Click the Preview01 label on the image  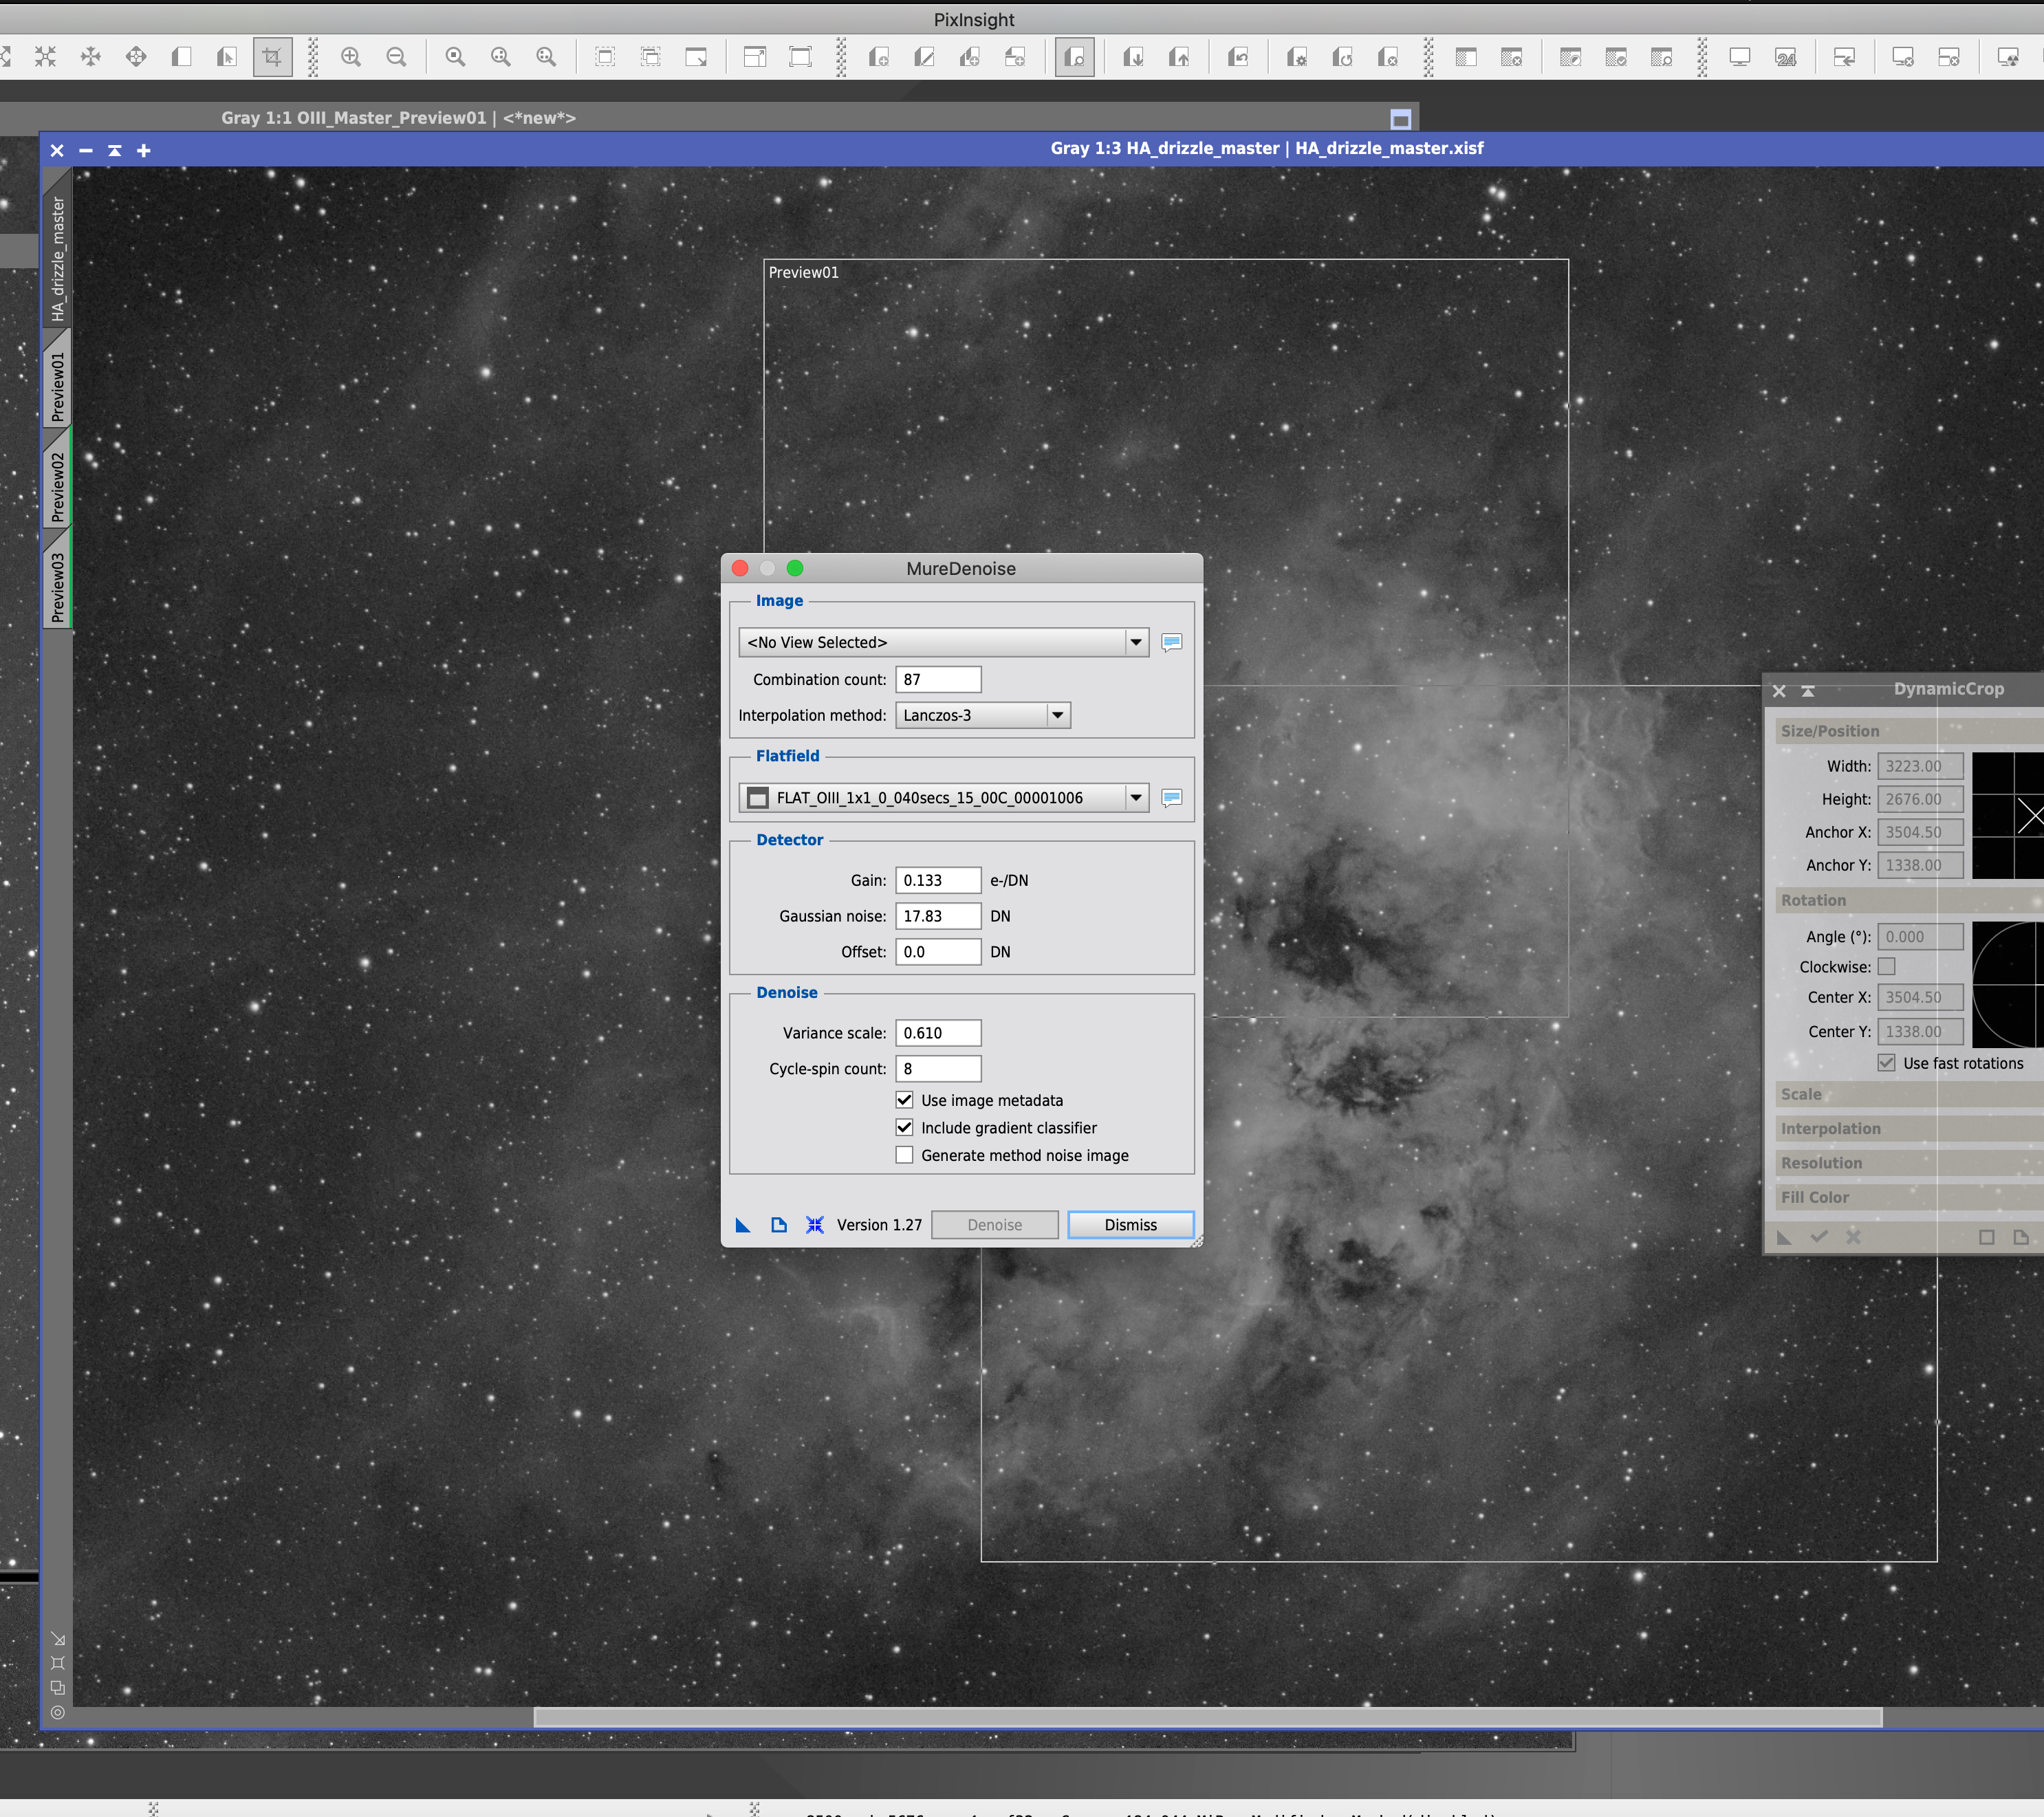pos(804,272)
